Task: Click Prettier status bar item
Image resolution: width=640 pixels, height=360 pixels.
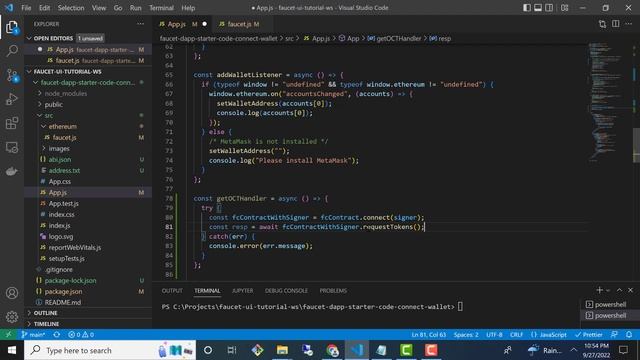Action: 589,334
